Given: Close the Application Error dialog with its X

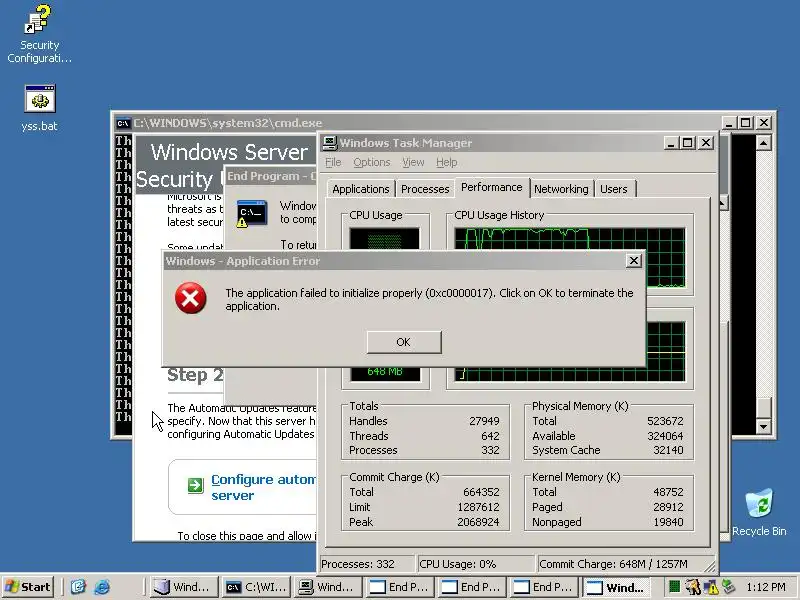Looking at the screenshot, I should pos(633,261).
